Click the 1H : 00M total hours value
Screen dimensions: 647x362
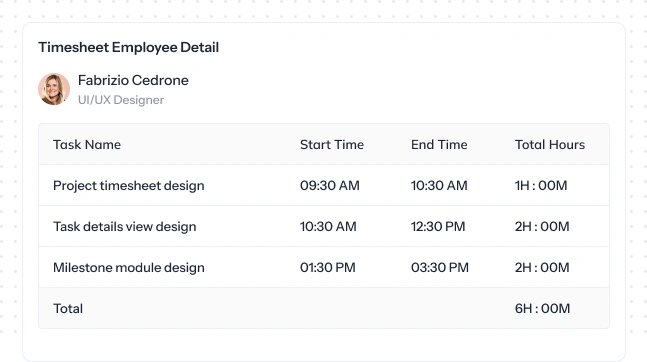coord(541,185)
